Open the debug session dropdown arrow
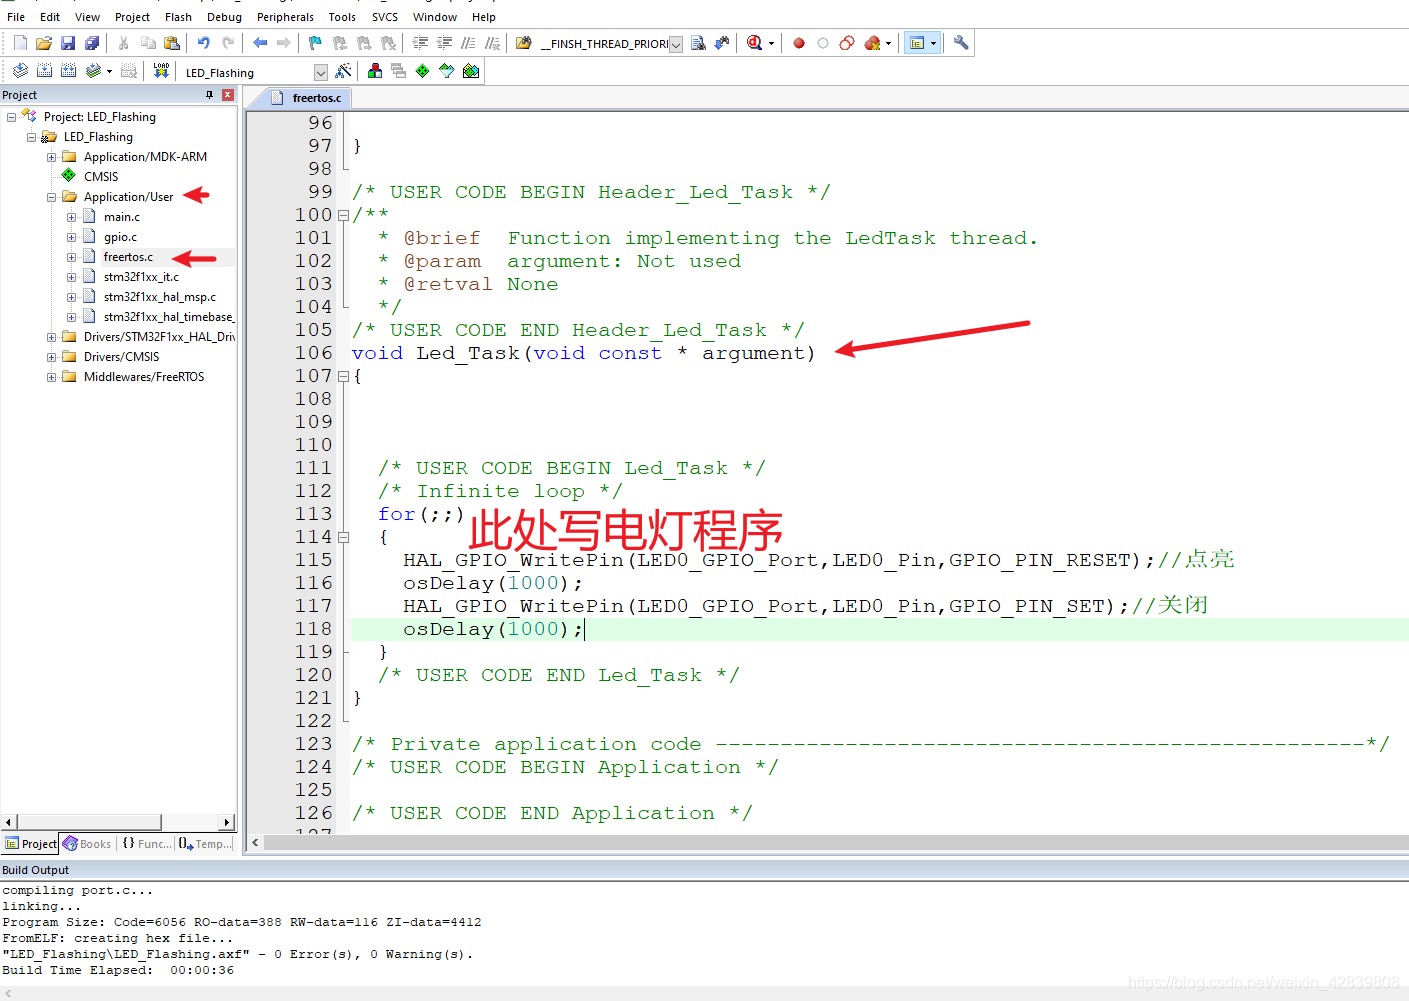1409x1001 pixels. pyautogui.click(x=771, y=43)
